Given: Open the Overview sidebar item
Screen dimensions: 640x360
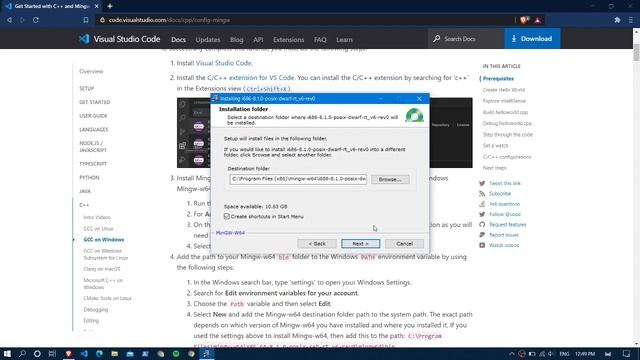Looking at the screenshot, I should click(x=91, y=71).
